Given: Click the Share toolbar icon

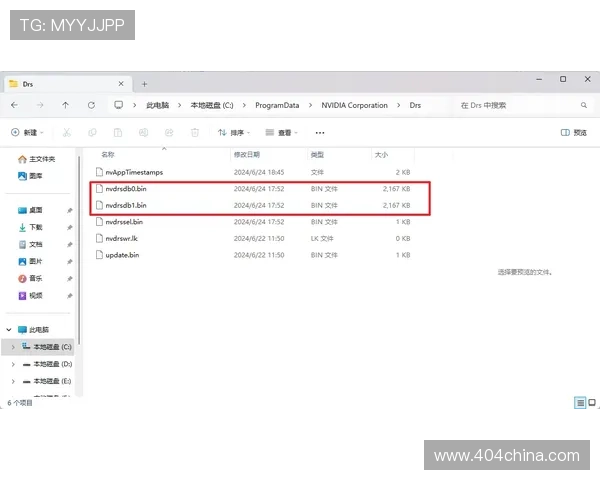Looking at the screenshot, I should click(169, 132).
